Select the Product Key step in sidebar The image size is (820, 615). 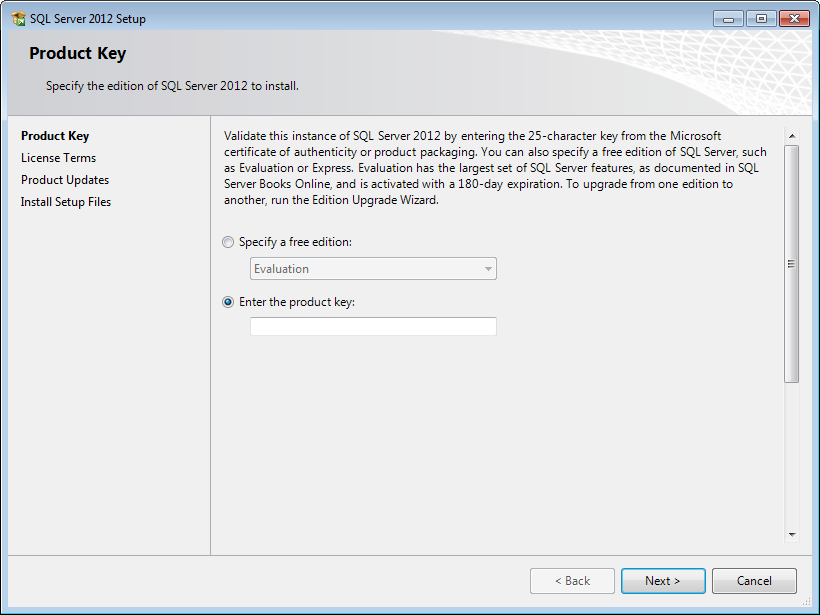click(55, 136)
